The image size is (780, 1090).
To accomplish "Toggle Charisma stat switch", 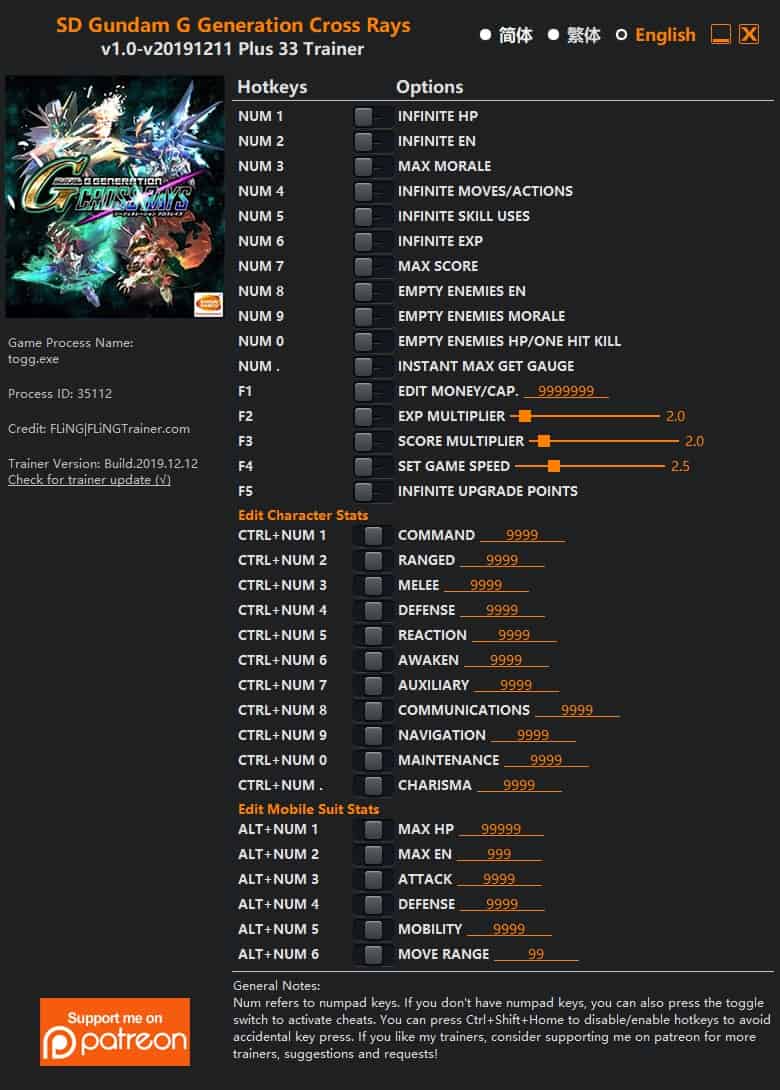I will click(373, 786).
